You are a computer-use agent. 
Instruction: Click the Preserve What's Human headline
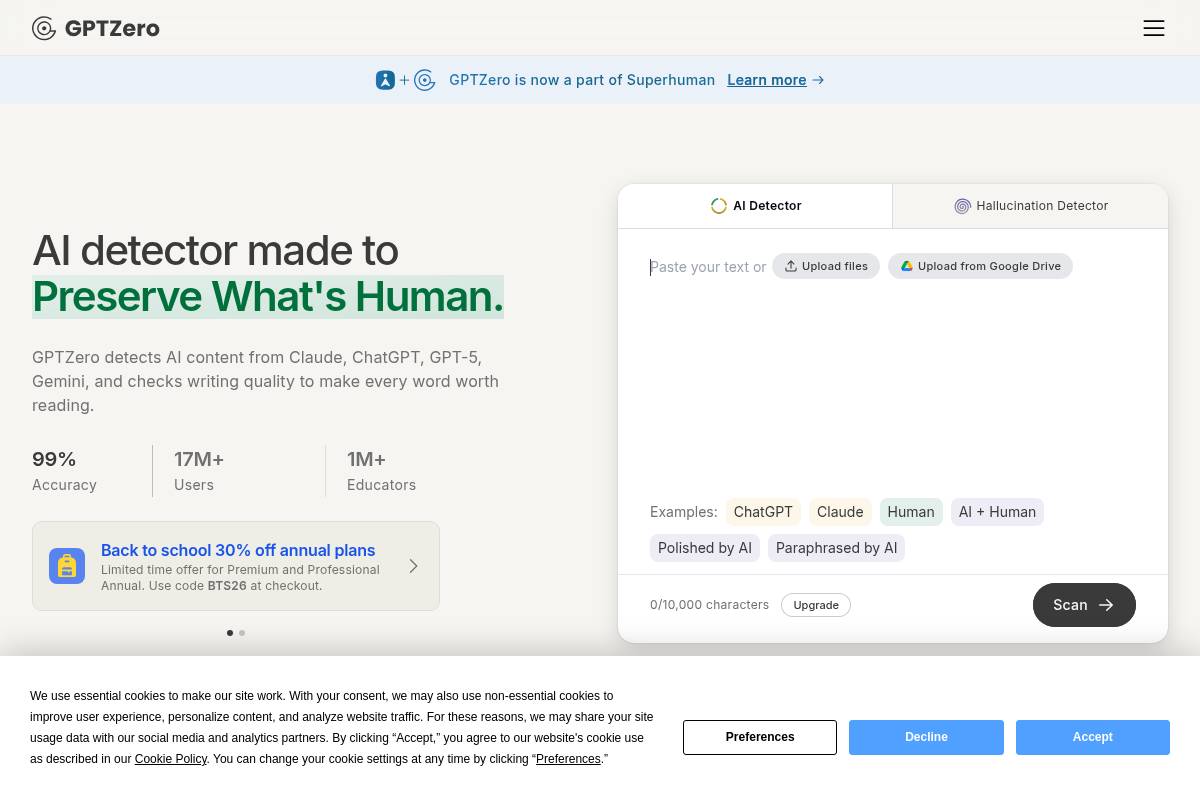click(x=268, y=297)
